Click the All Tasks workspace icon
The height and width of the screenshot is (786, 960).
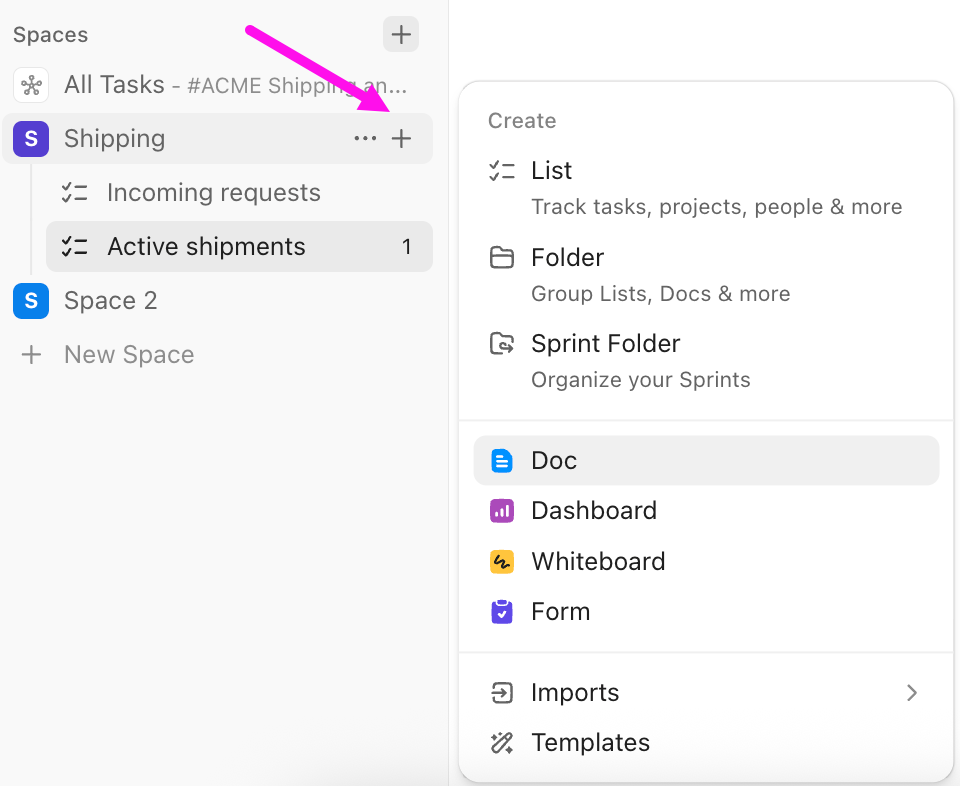click(x=31, y=84)
